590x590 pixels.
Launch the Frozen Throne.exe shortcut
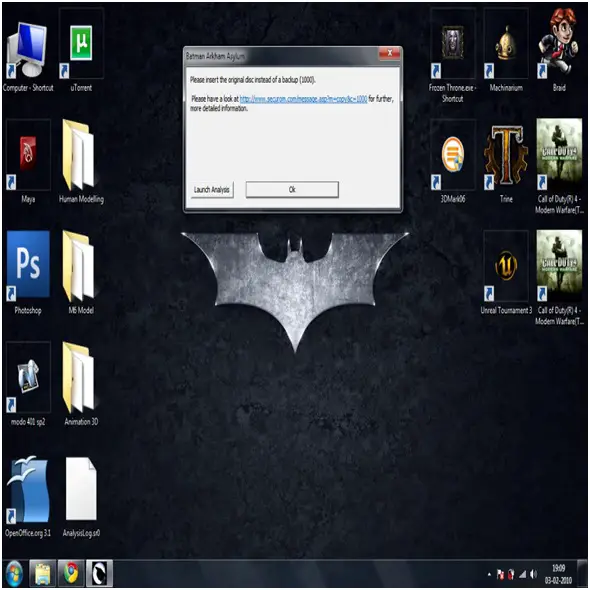[x=452, y=56]
